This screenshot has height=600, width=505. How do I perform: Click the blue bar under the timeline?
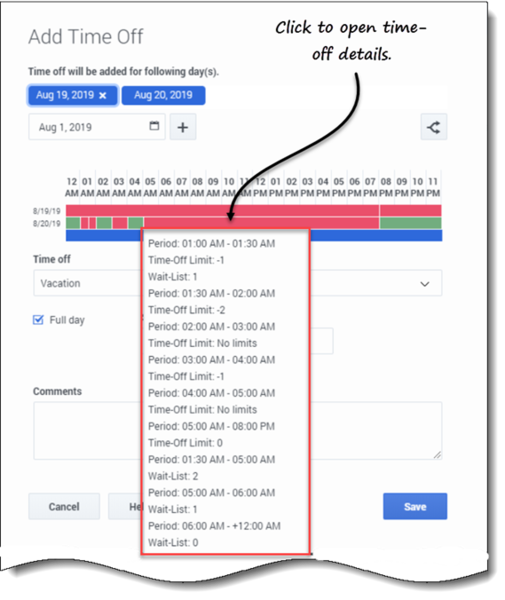[x=376, y=235]
